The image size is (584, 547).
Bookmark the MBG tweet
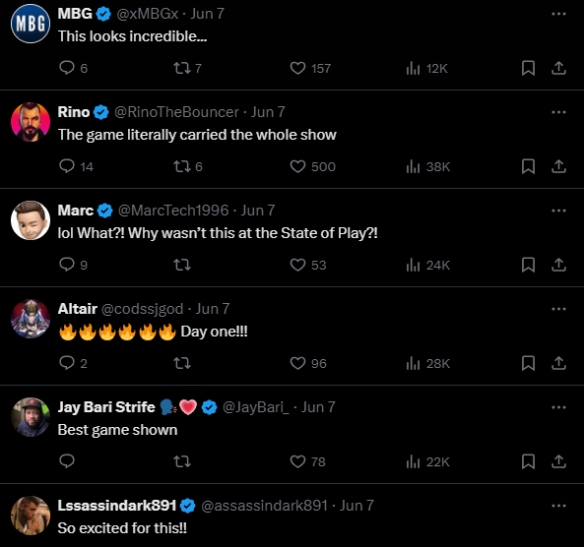click(x=528, y=68)
